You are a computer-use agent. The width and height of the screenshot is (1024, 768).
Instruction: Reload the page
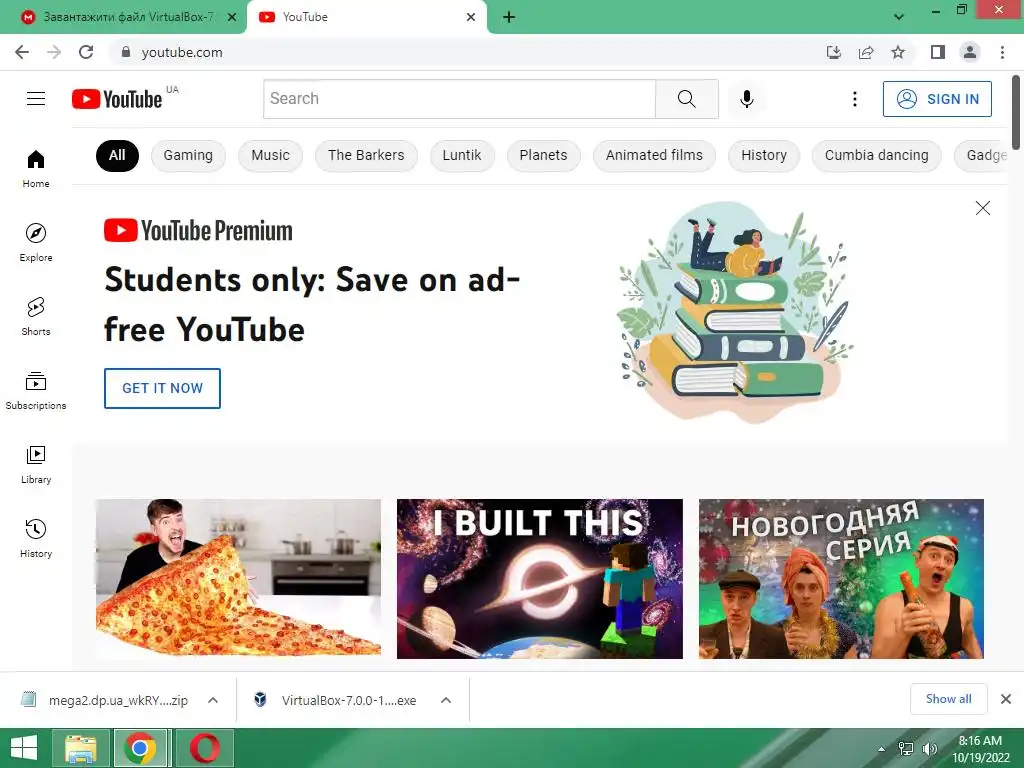pyautogui.click(x=86, y=52)
